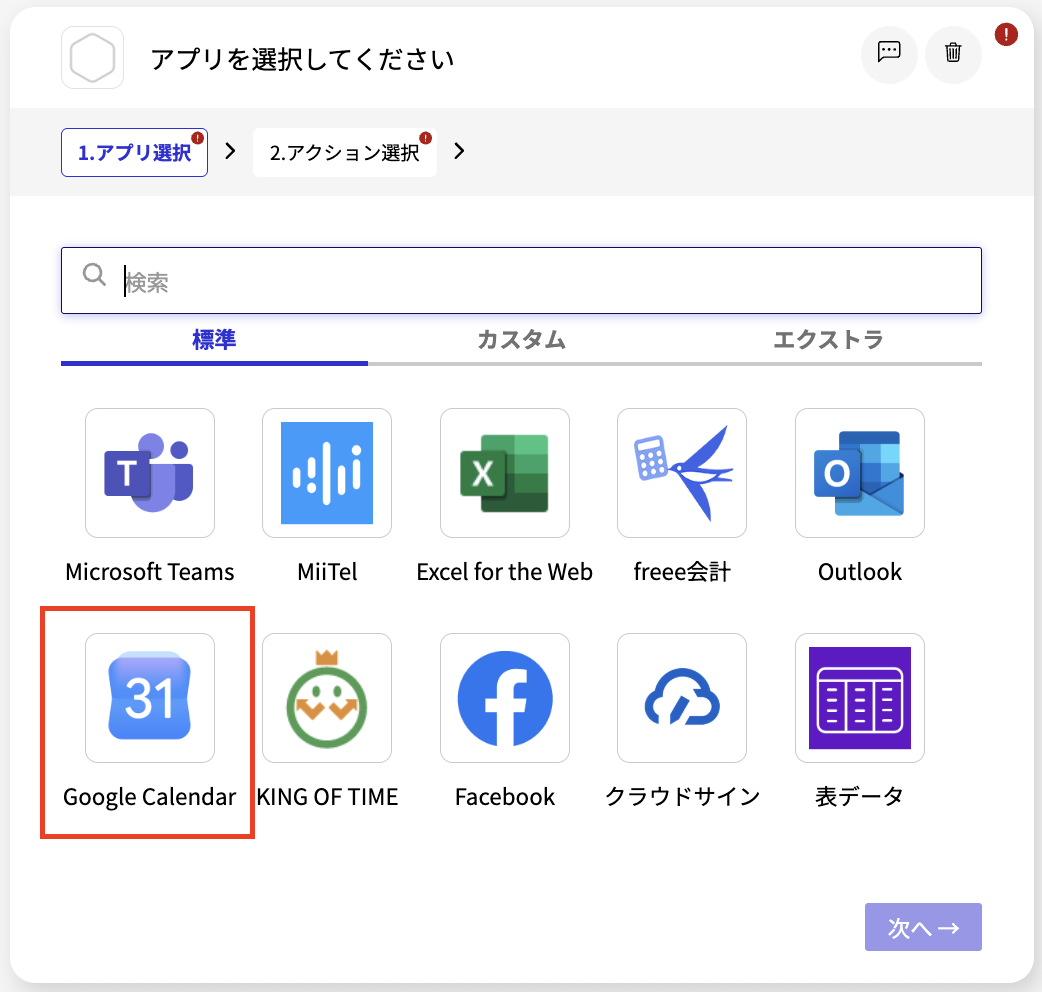
Task: Click the 次へ next button
Action: coord(923,927)
